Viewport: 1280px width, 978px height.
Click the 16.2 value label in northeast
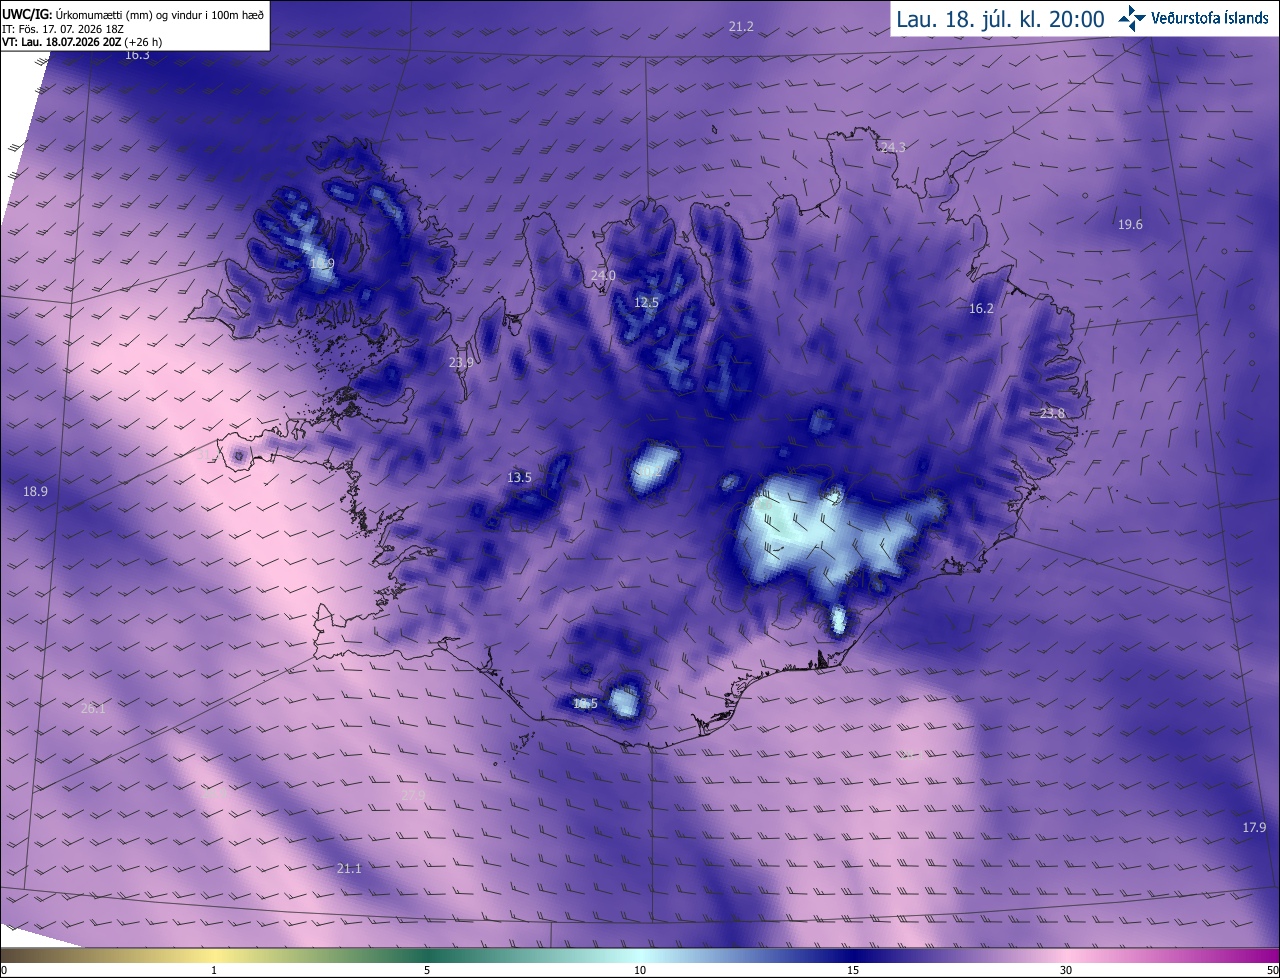(982, 309)
